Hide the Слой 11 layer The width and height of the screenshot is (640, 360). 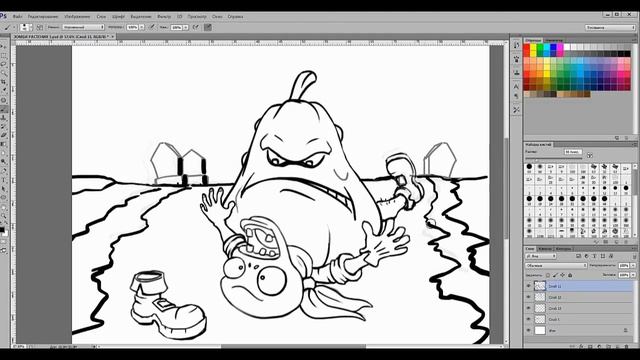tap(528, 286)
